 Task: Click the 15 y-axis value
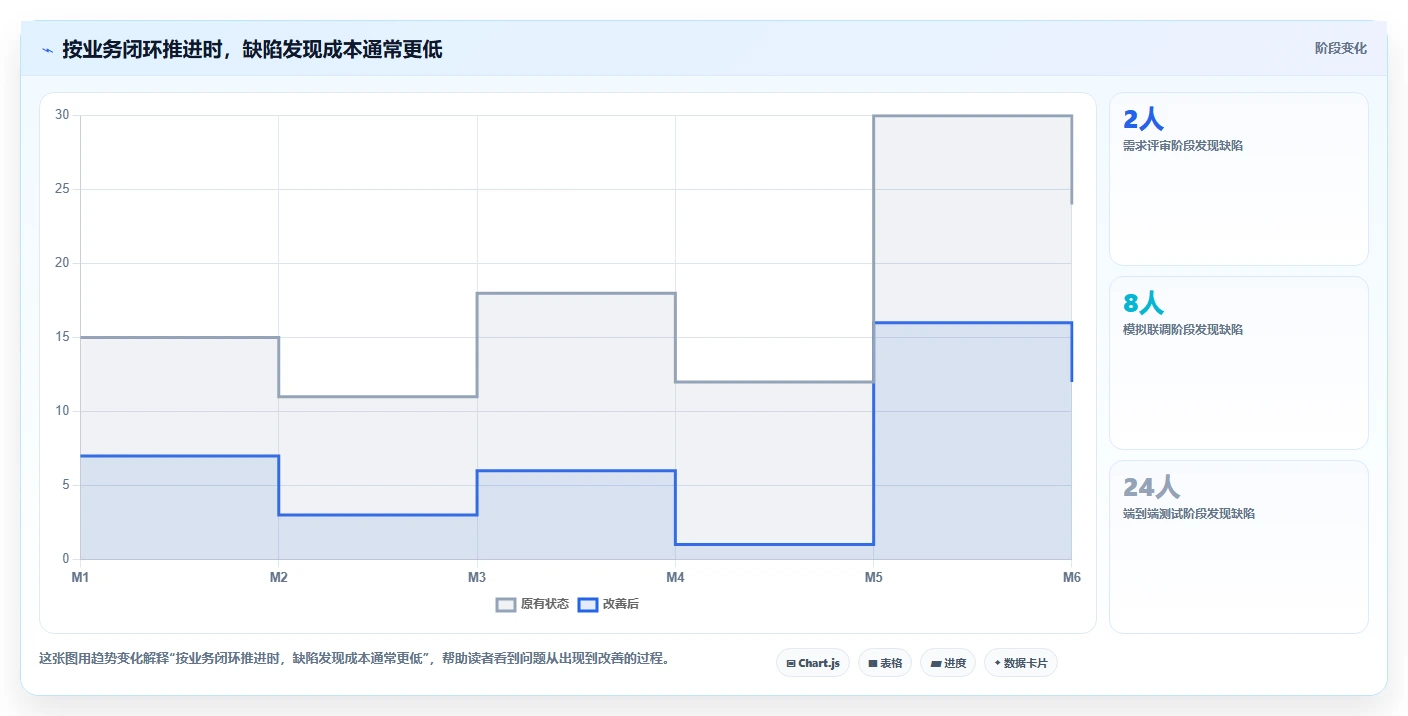click(62, 337)
